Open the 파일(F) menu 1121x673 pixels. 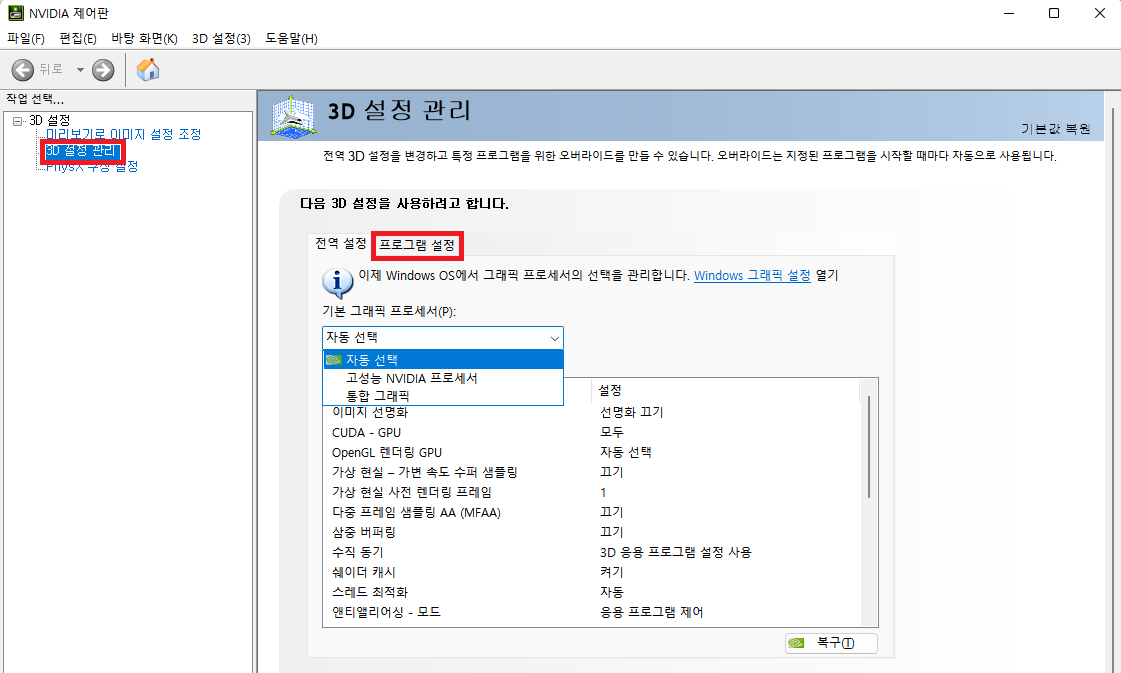click(x=26, y=39)
